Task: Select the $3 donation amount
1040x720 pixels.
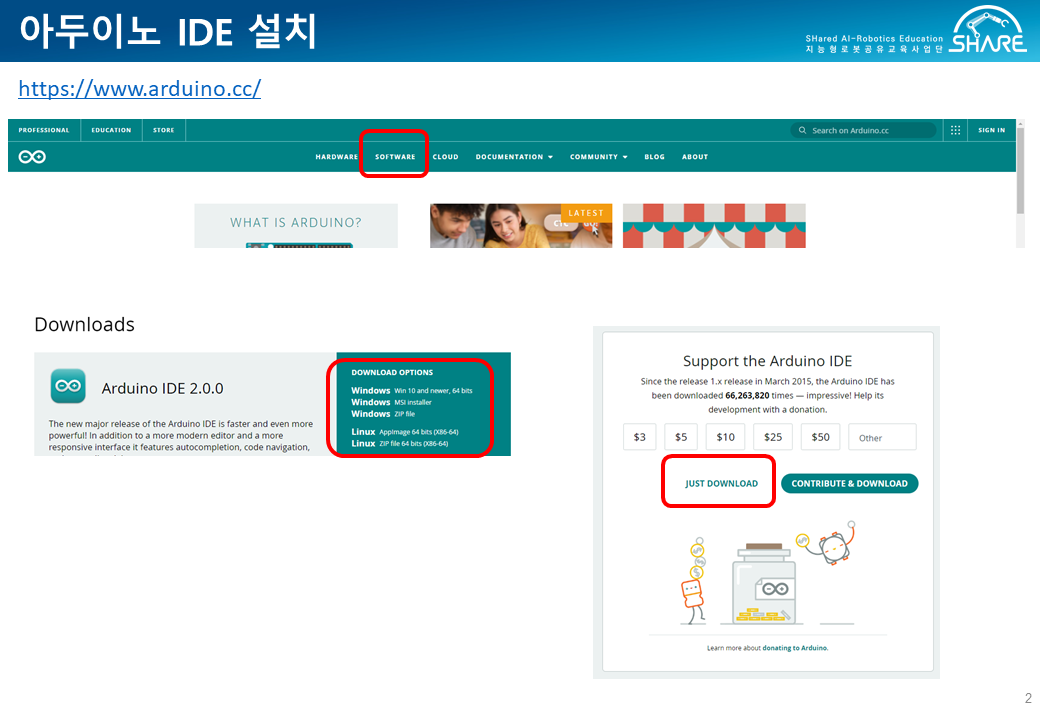Action: (x=639, y=437)
